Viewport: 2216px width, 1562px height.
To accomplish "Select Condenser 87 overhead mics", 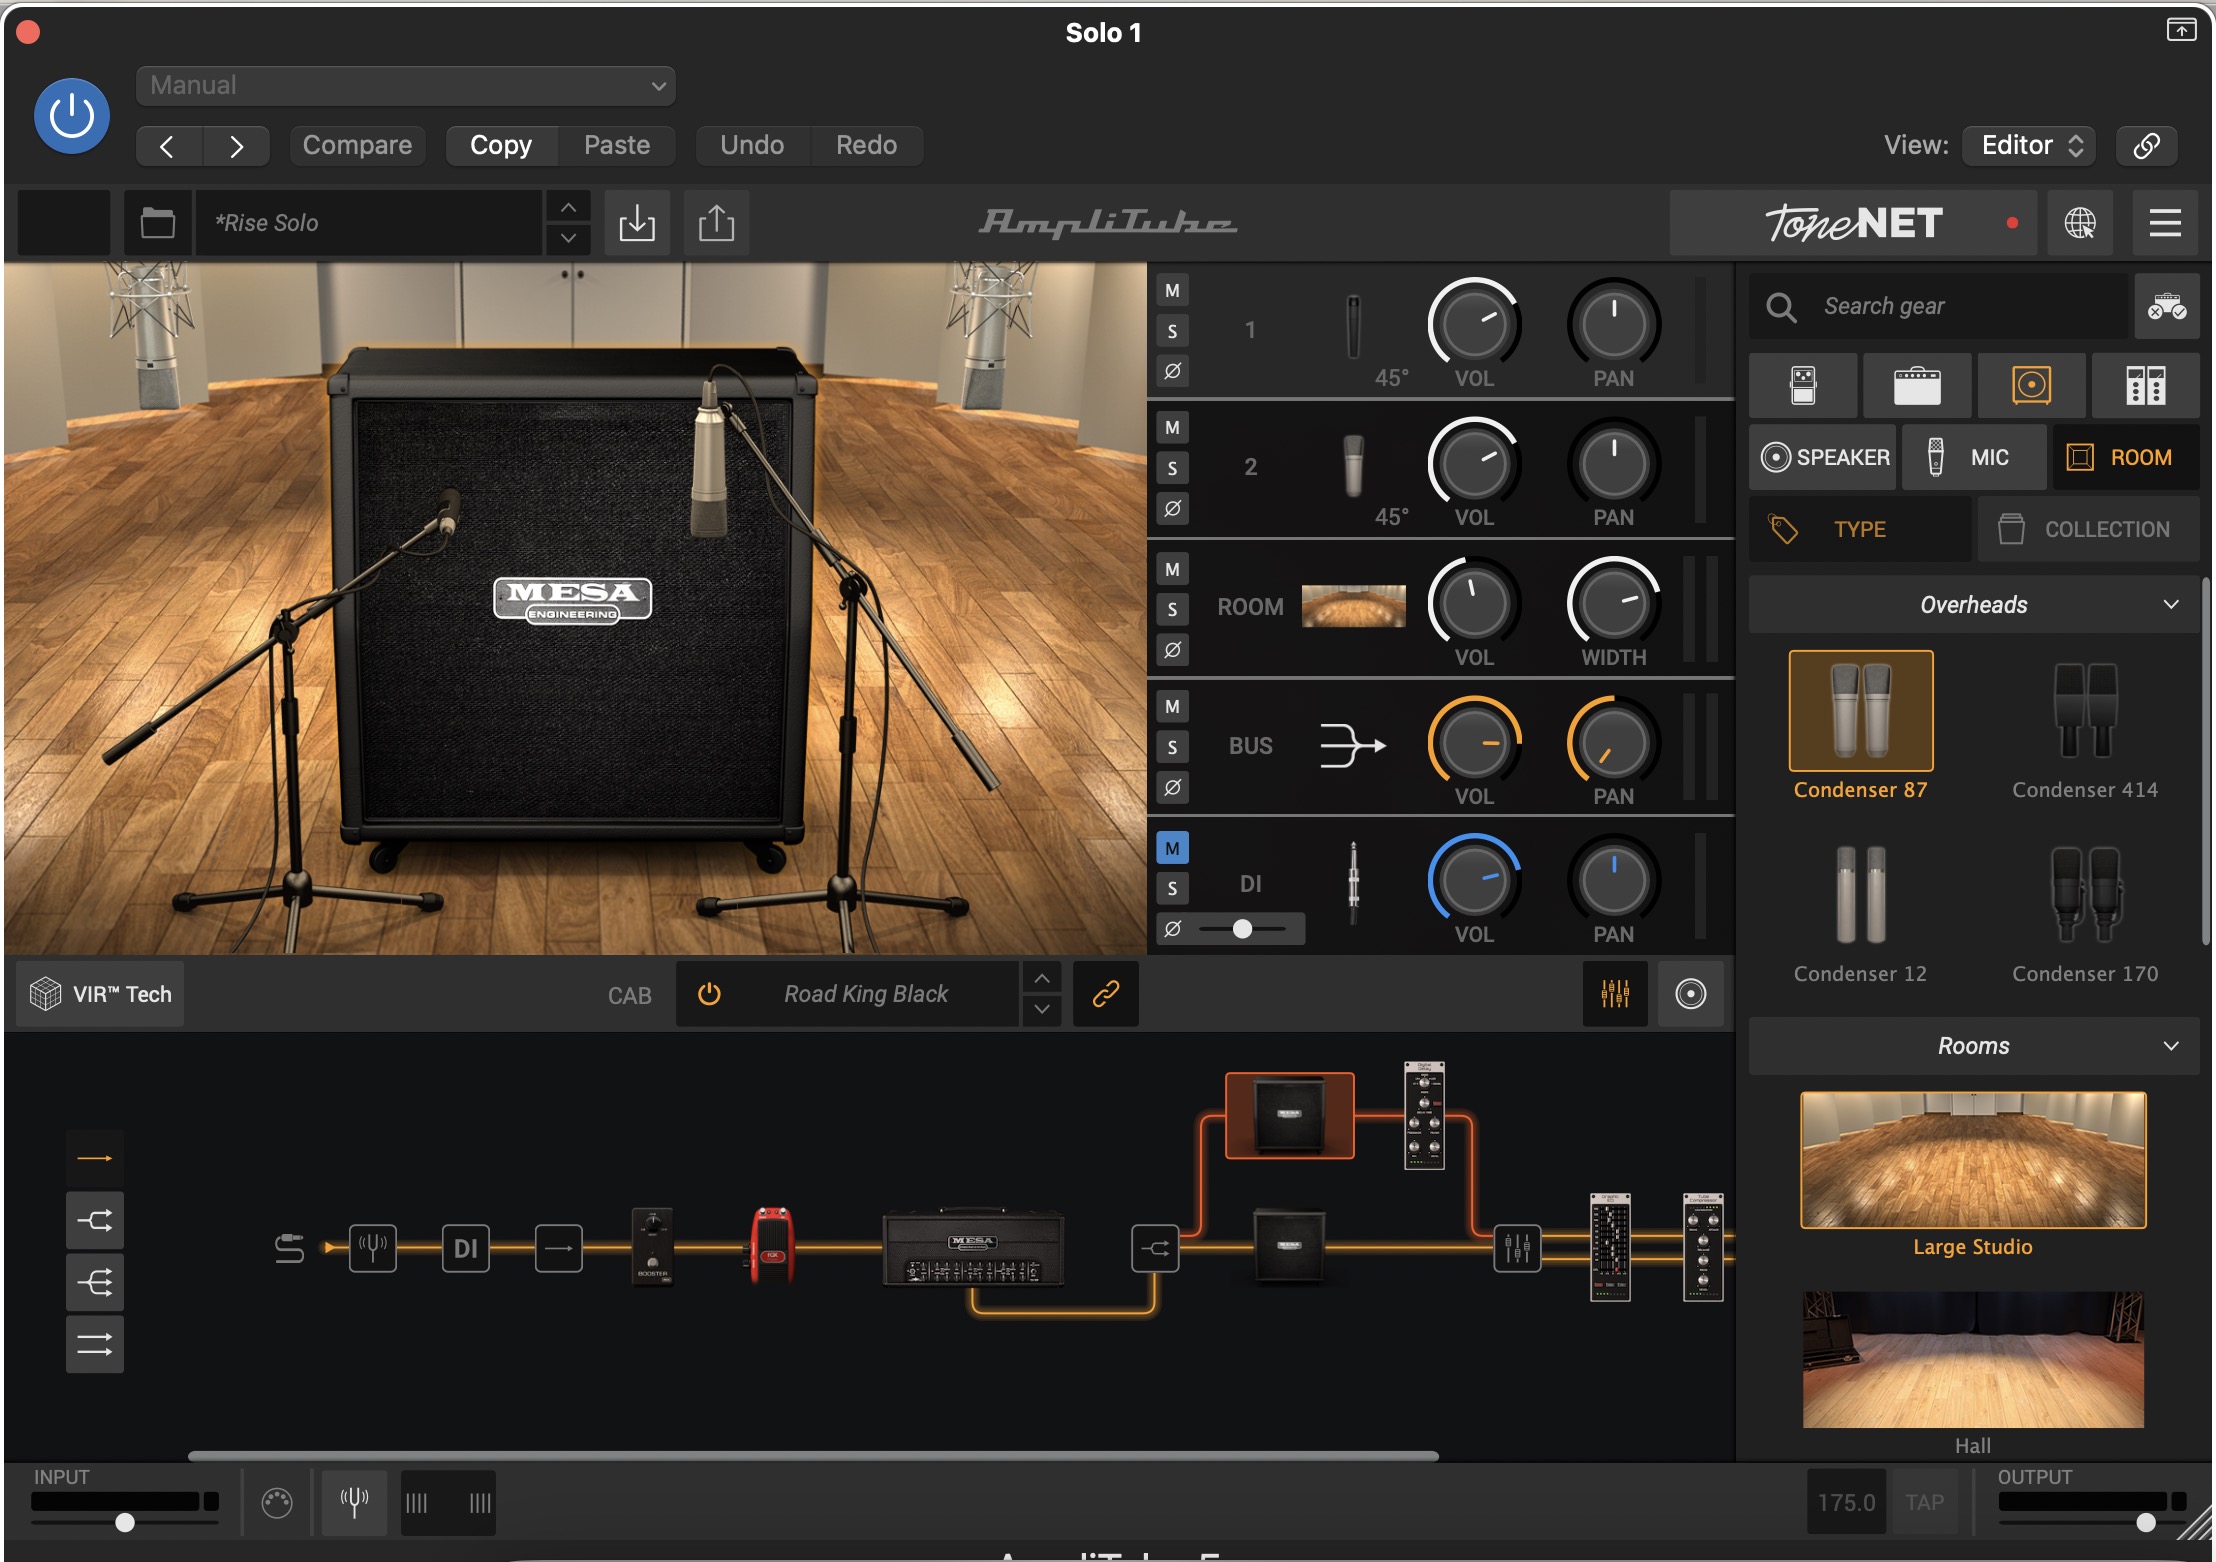I will point(1860,726).
